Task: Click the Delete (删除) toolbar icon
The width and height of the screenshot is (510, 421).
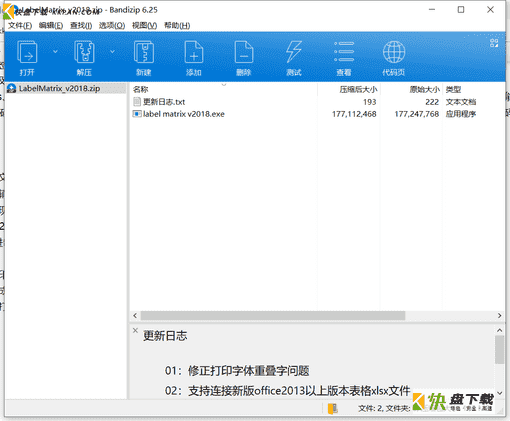Action: [244, 52]
